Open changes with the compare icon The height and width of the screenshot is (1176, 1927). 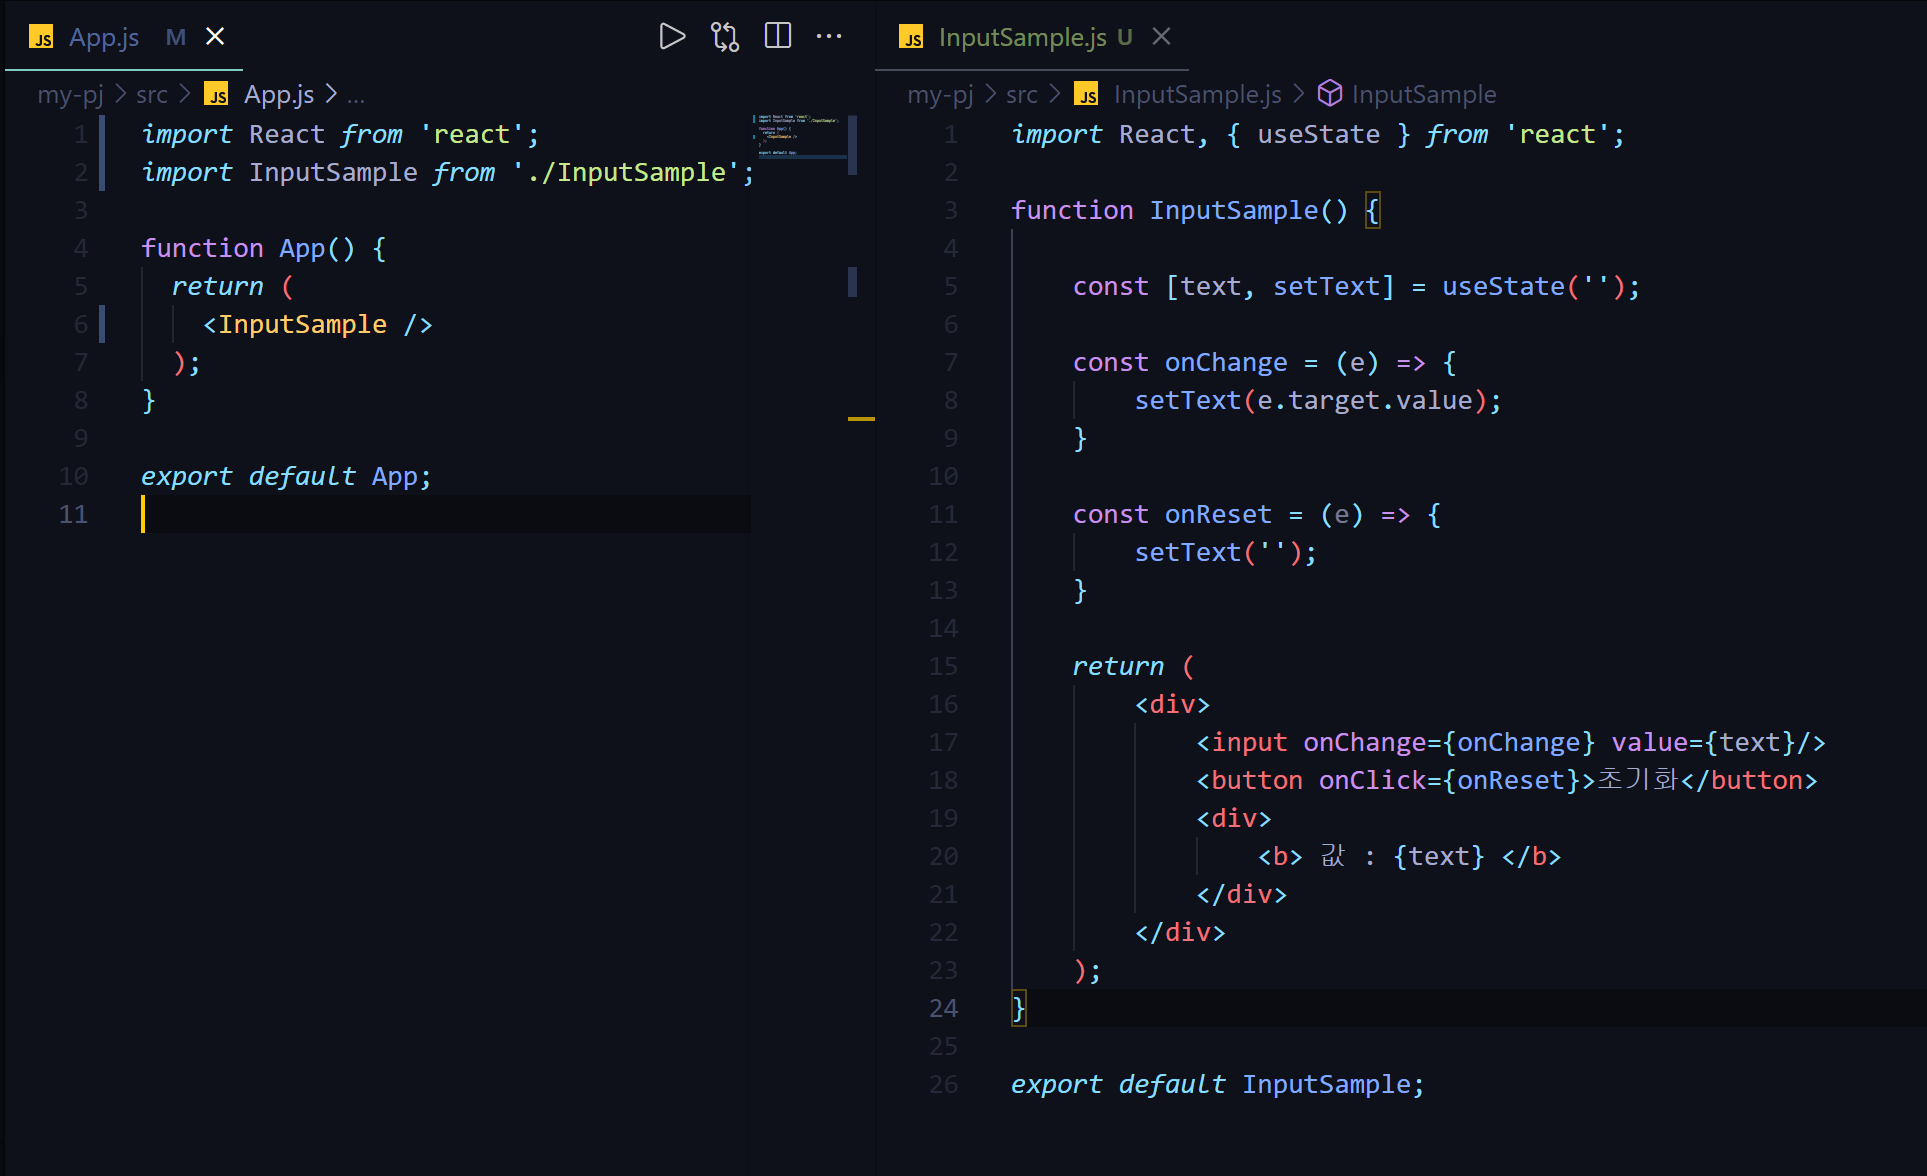pos(725,37)
